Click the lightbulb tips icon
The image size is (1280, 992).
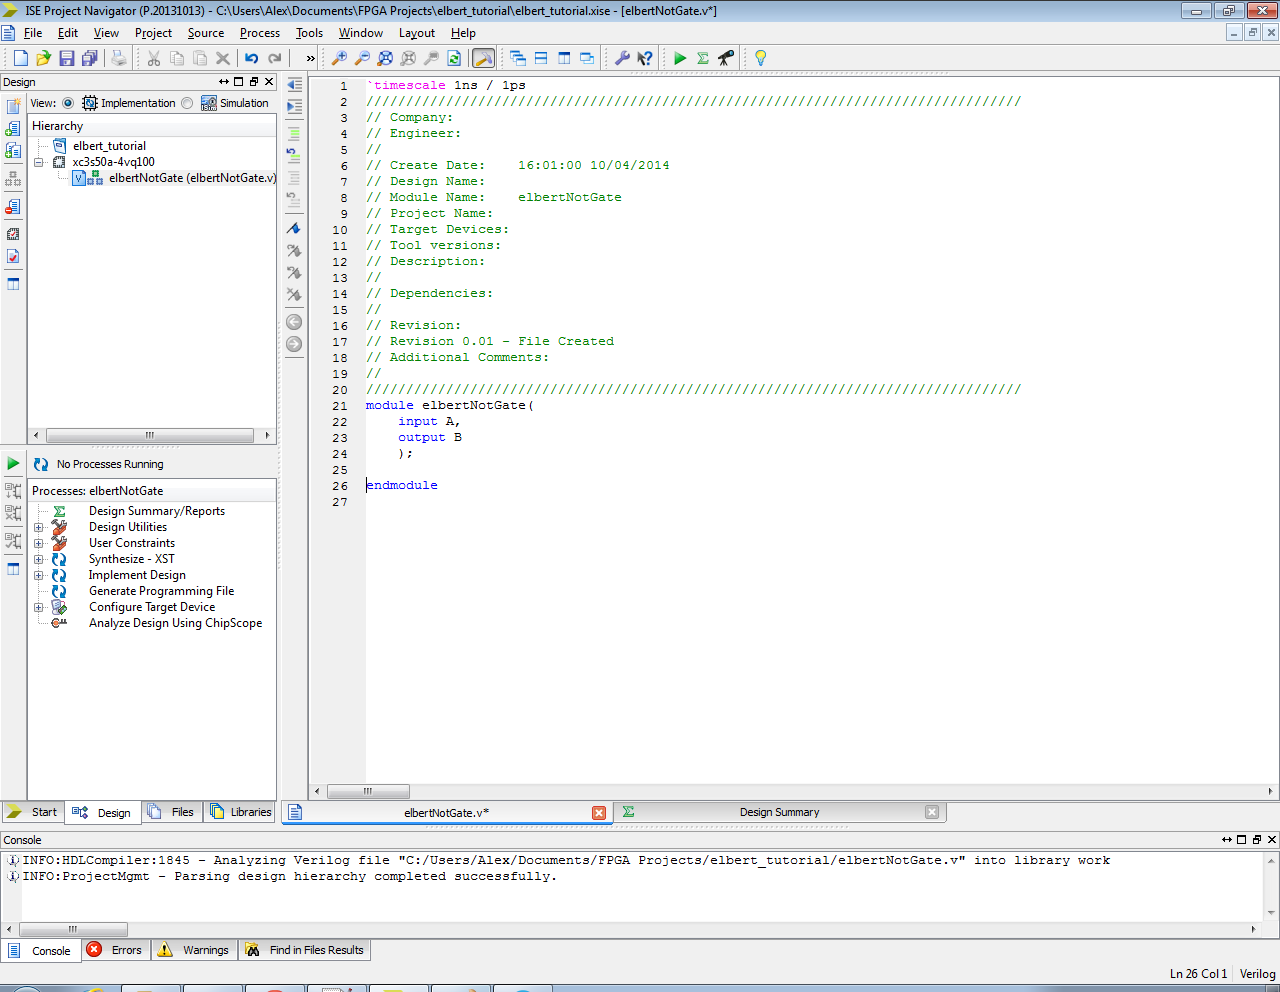pos(760,58)
